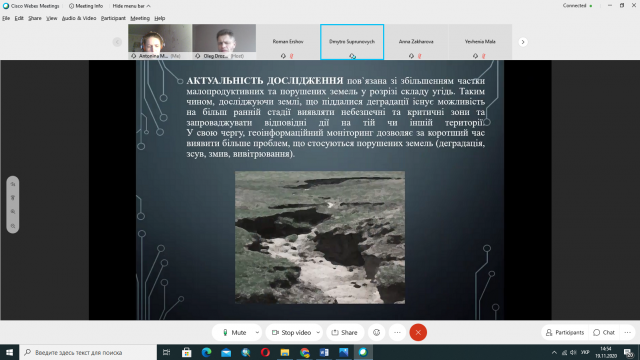Open the reactions smiley icon

pos(376,333)
